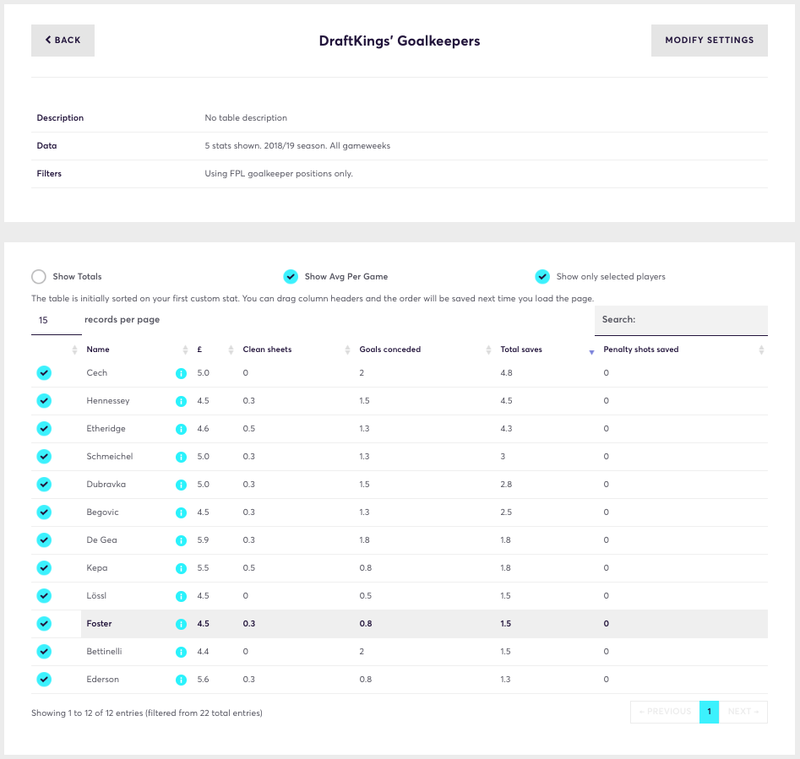Open the info icon for De Gea
The image size is (800, 759).
pyautogui.click(x=181, y=540)
